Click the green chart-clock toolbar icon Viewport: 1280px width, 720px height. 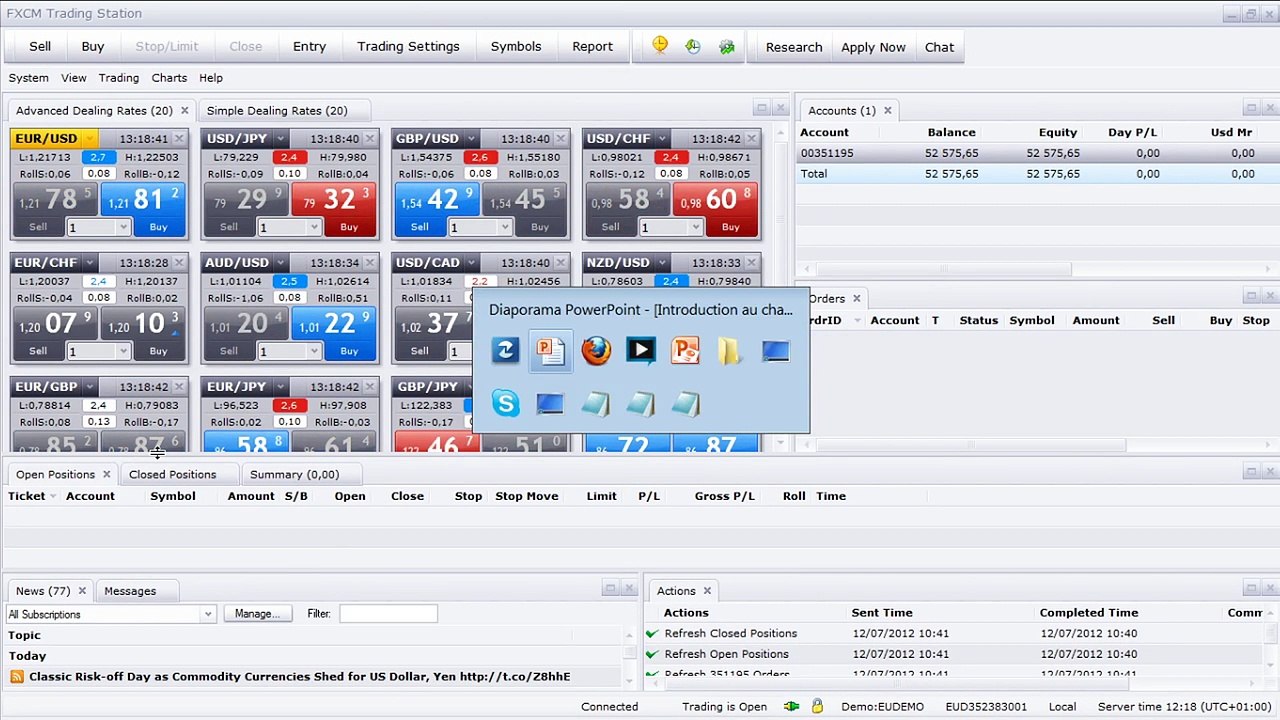pos(693,46)
